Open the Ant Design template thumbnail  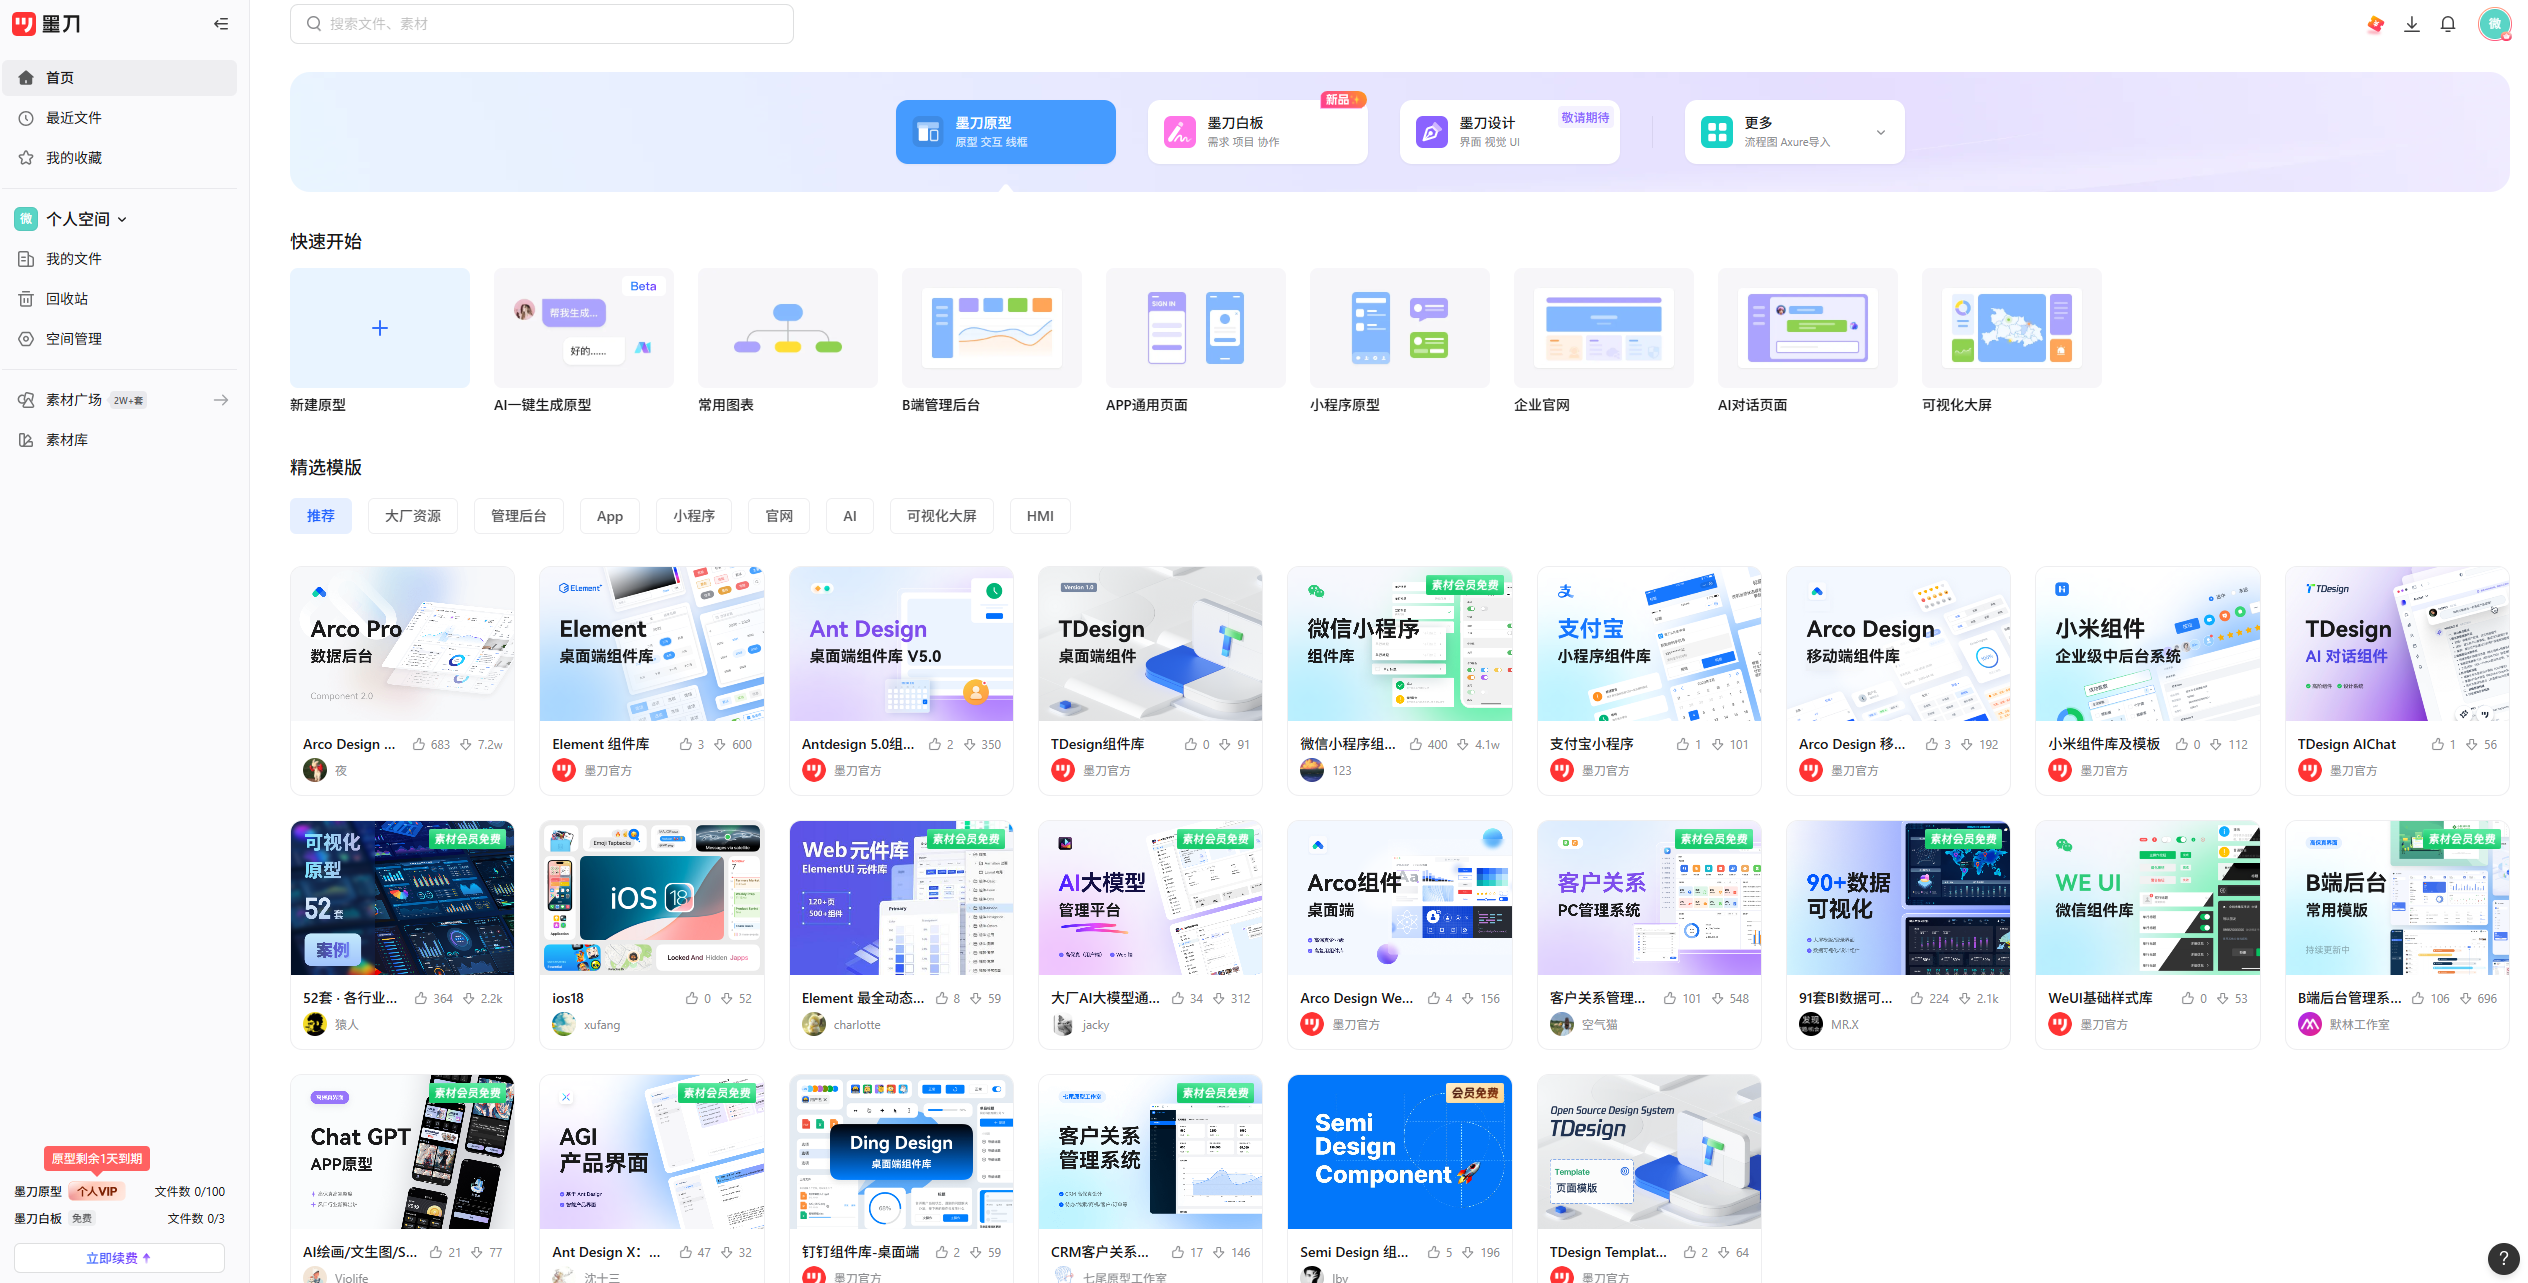(900, 644)
